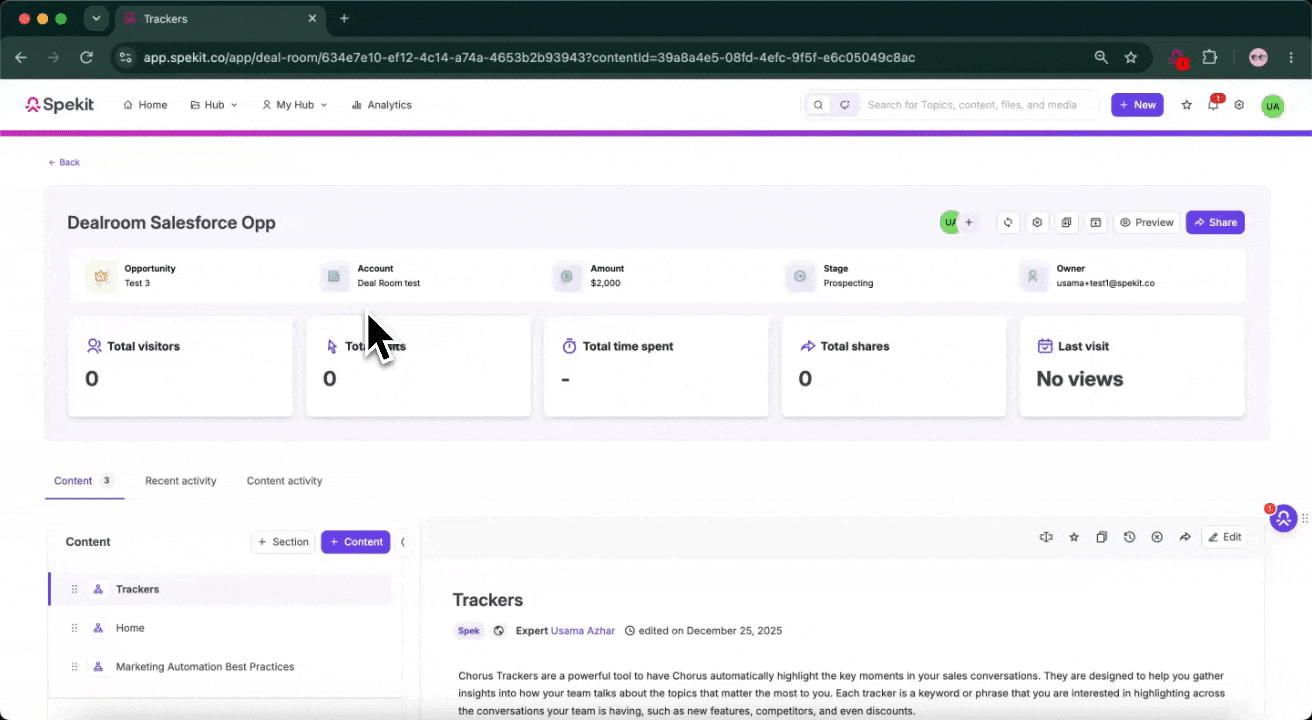
Task: Add a collaborator with the plus icon
Action: (x=969, y=222)
